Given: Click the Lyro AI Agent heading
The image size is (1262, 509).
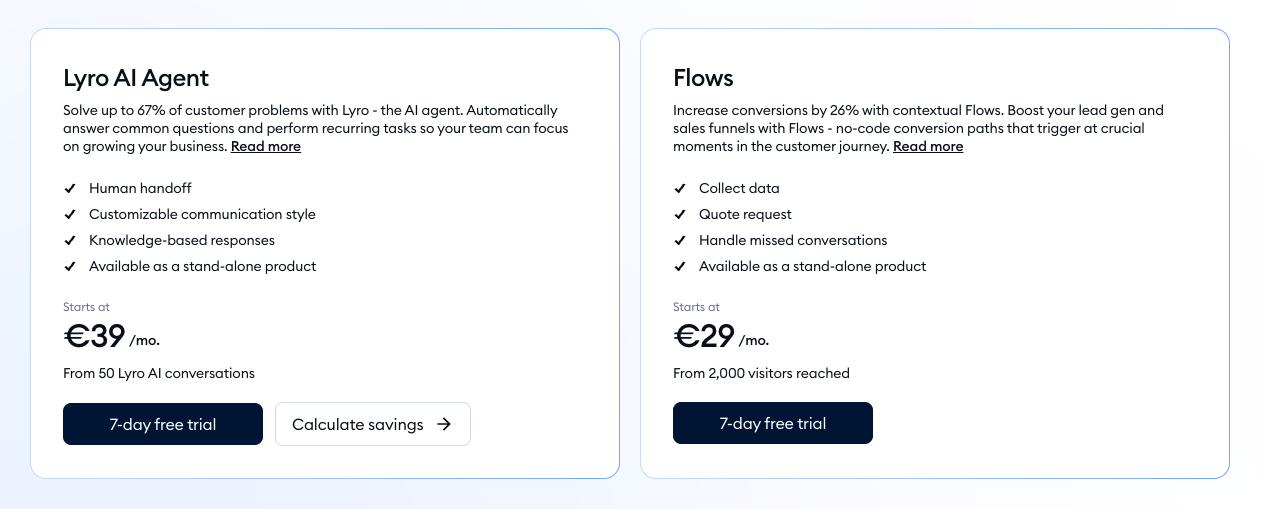Looking at the screenshot, I should [x=136, y=78].
